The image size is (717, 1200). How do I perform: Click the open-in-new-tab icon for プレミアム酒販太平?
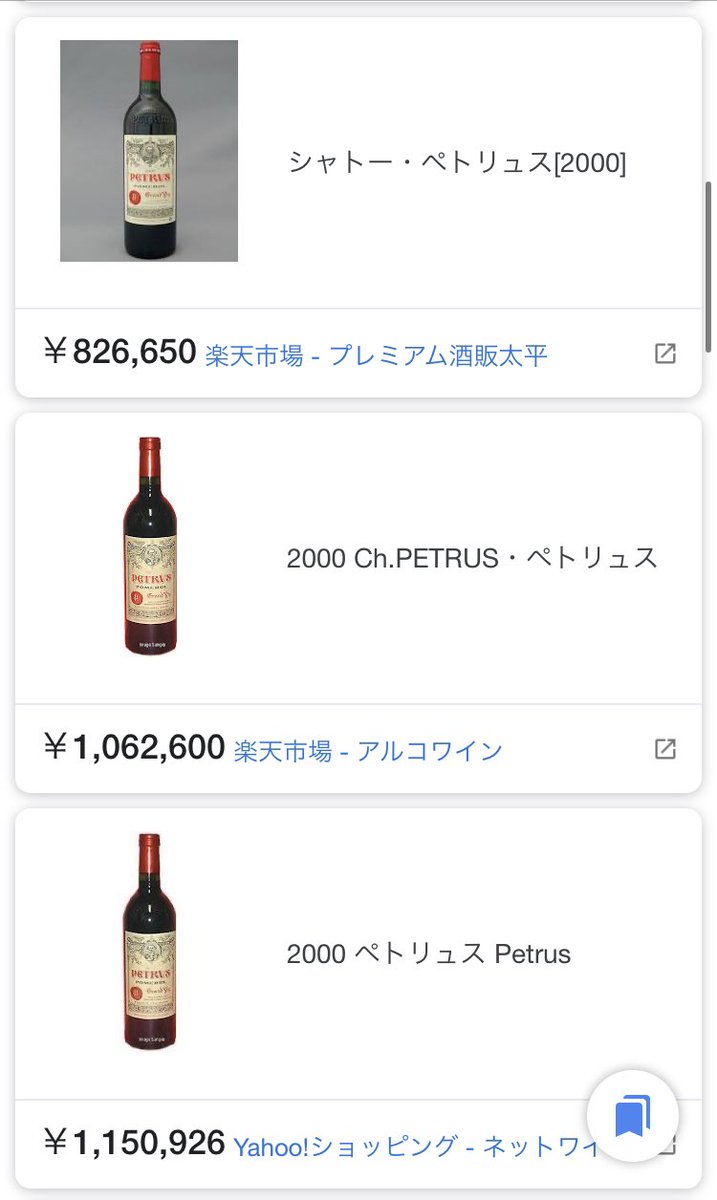(666, 352)
